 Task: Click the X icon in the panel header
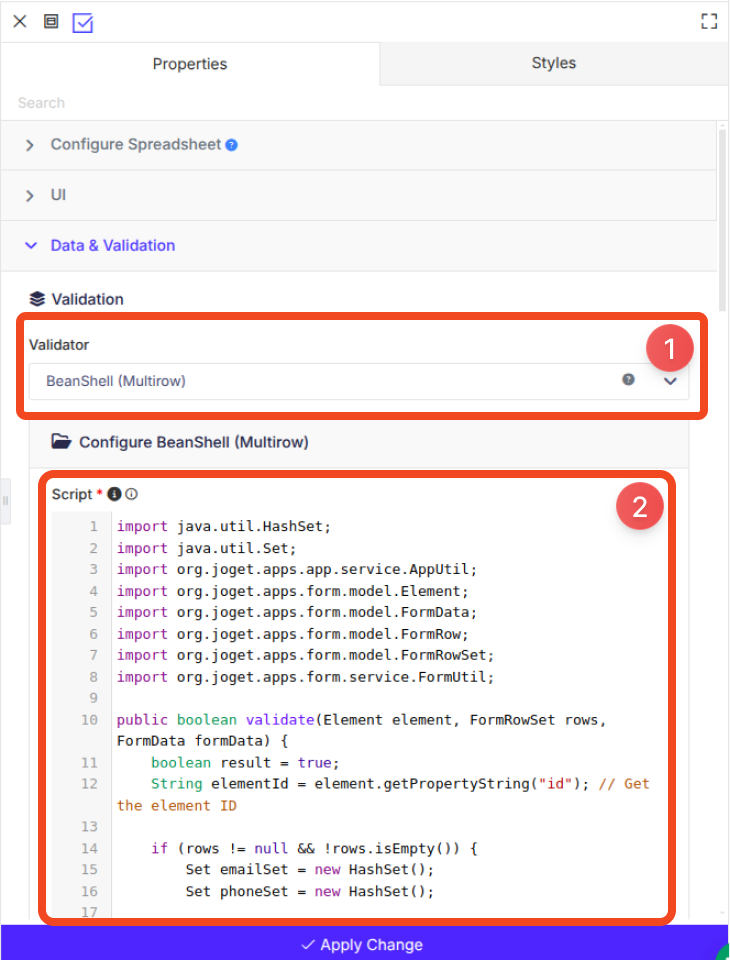(x=20, y=21)
